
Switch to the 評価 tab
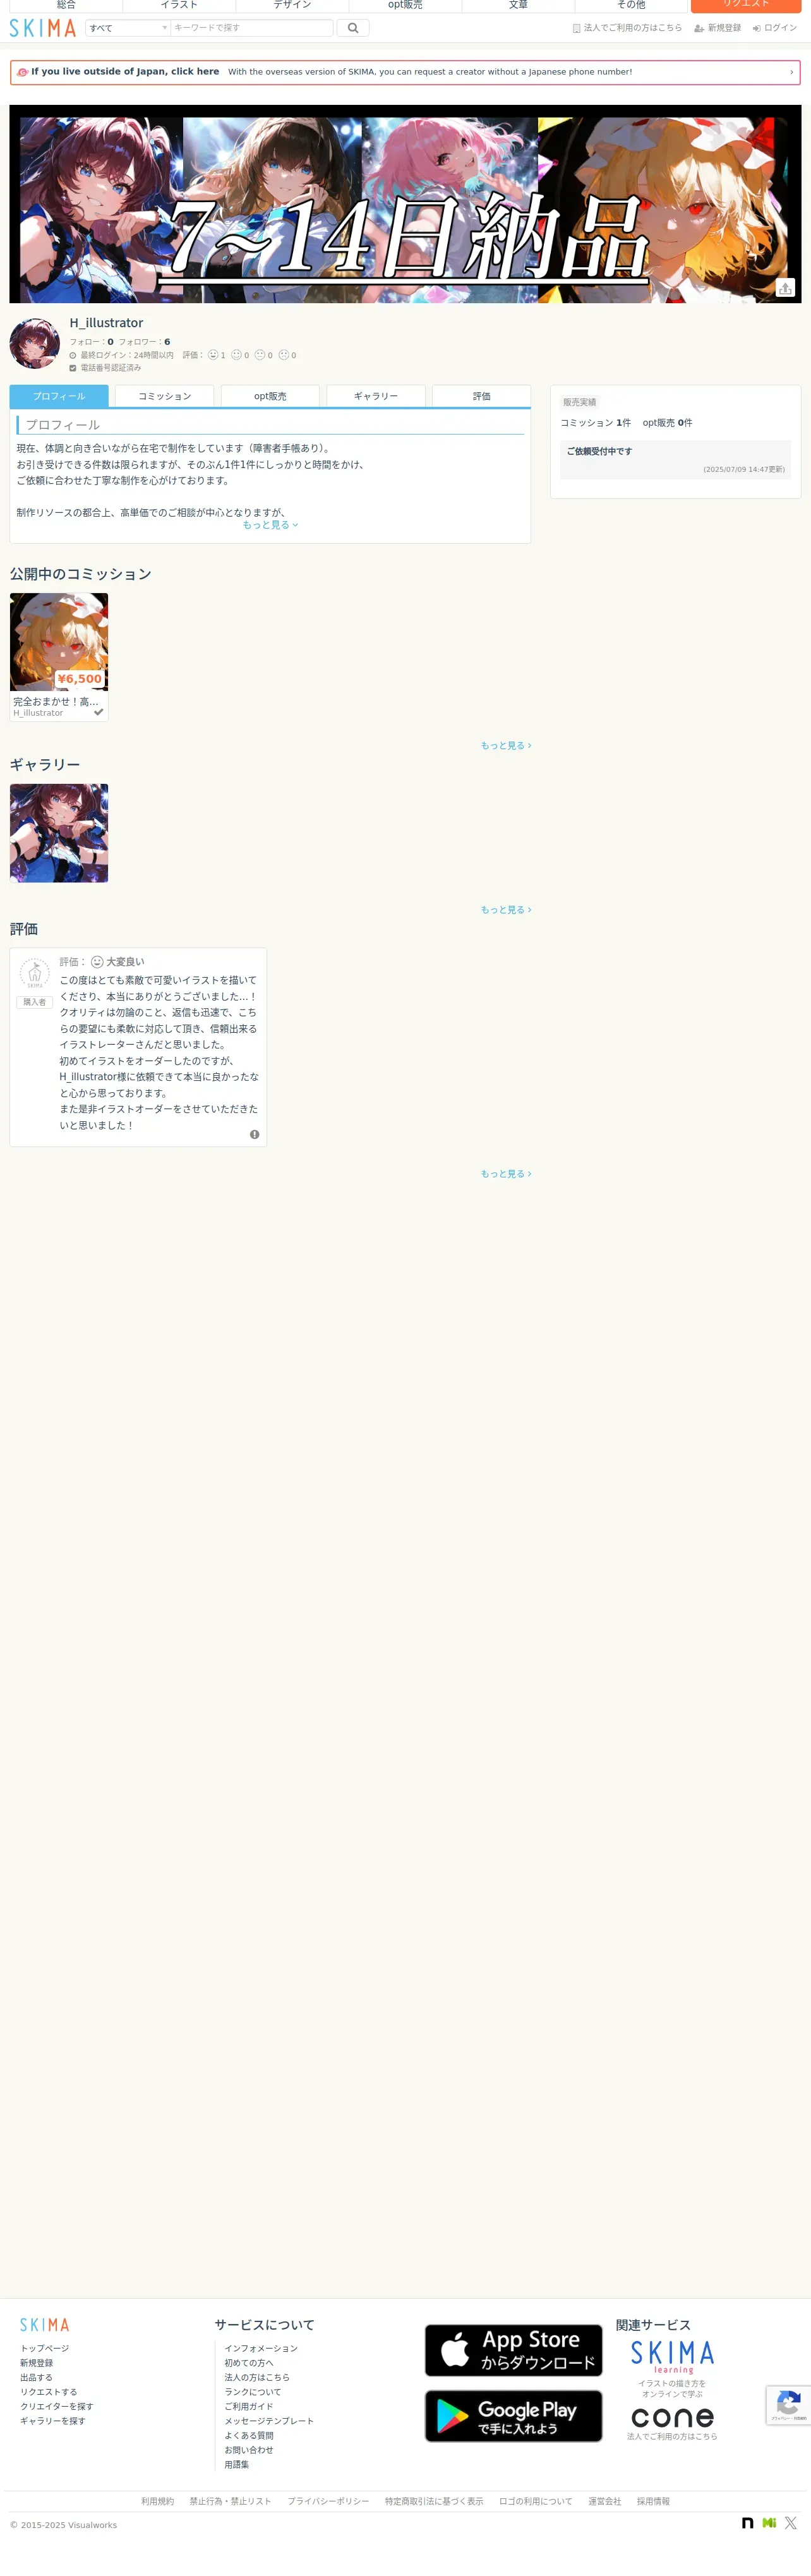point(482,396)
